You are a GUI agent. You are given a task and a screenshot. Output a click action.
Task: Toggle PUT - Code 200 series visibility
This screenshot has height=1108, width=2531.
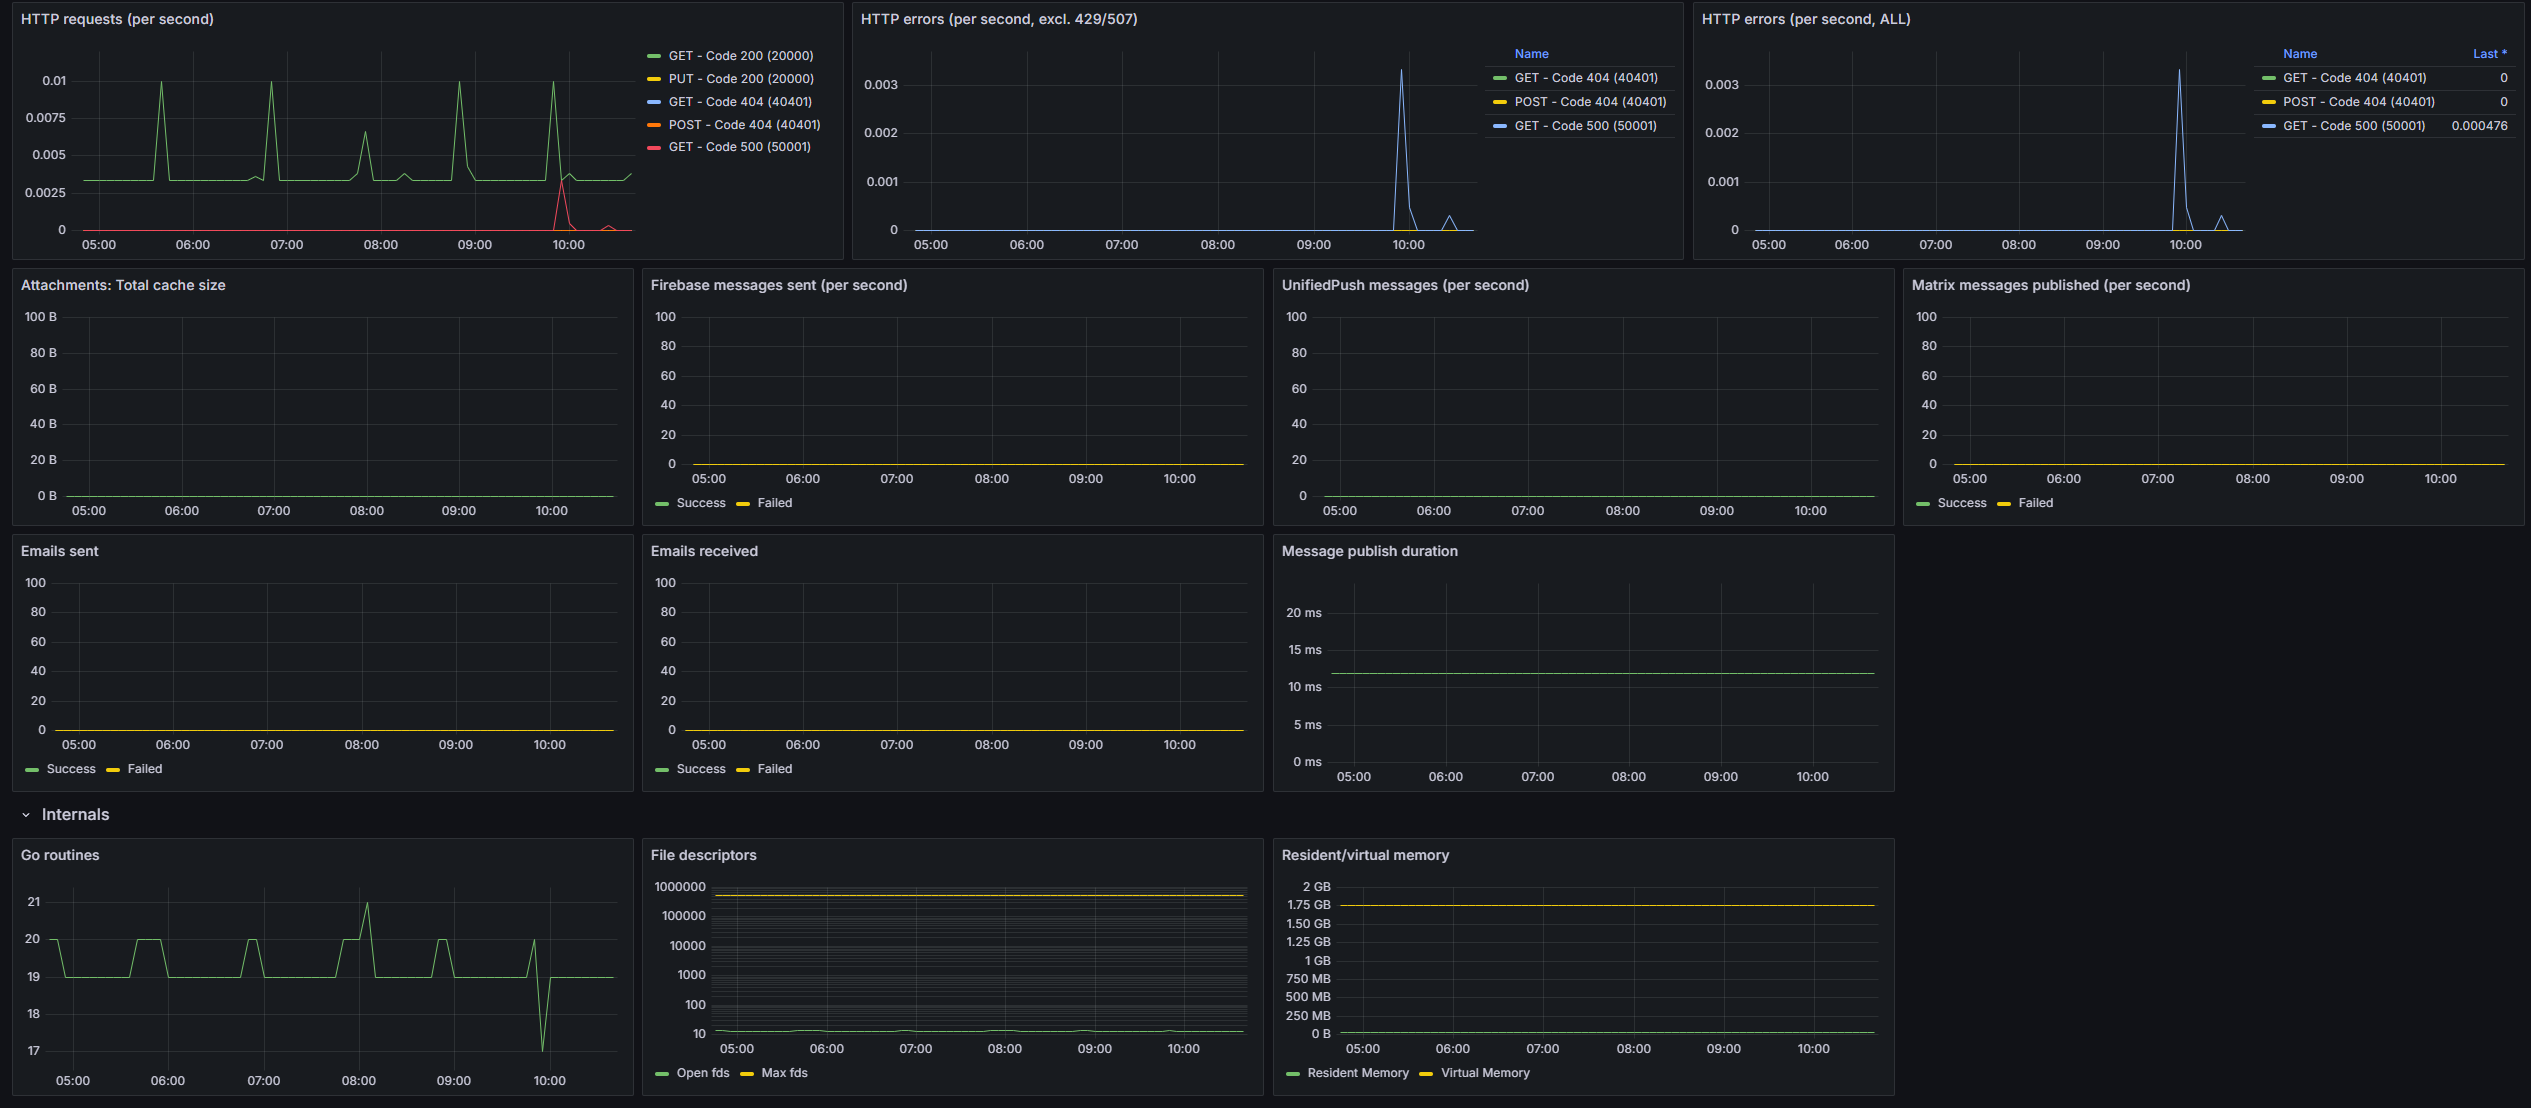tap(740, 79)
